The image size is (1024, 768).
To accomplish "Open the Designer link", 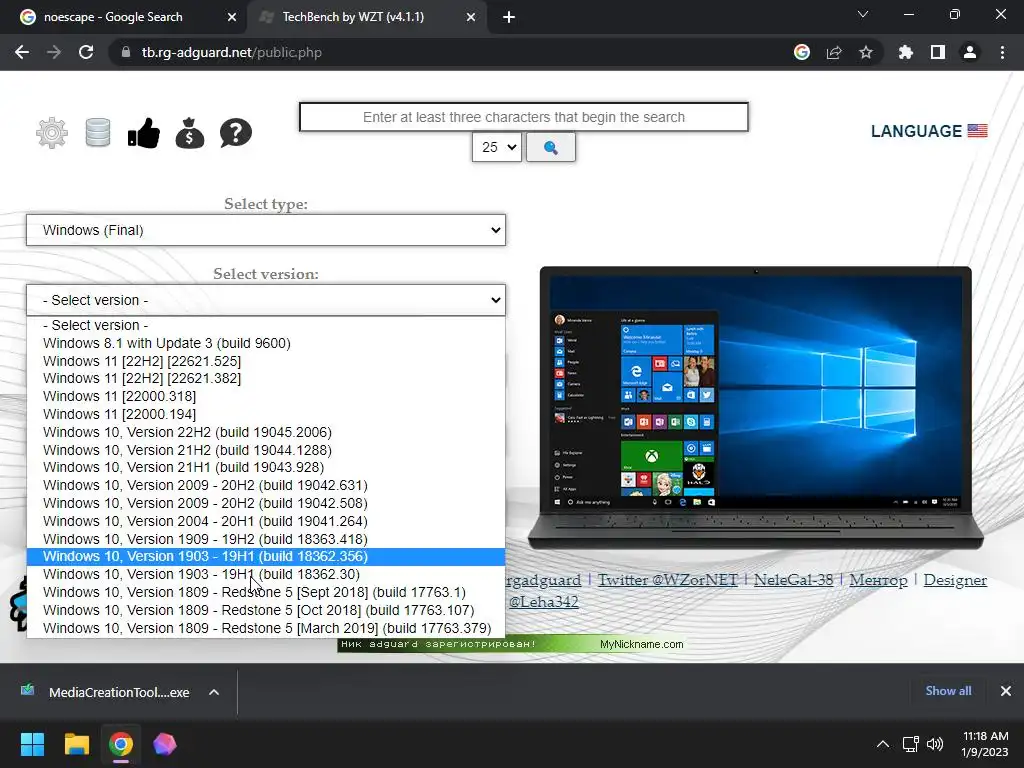I will [x=955, y=580].
